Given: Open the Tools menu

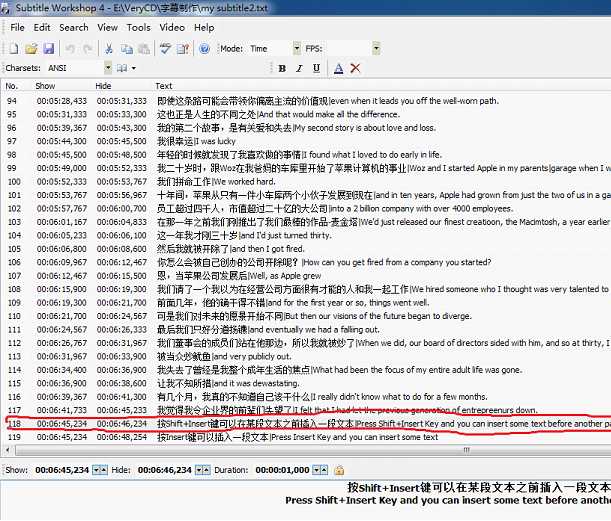Looking at the screenshot, I should coord(138,28).
